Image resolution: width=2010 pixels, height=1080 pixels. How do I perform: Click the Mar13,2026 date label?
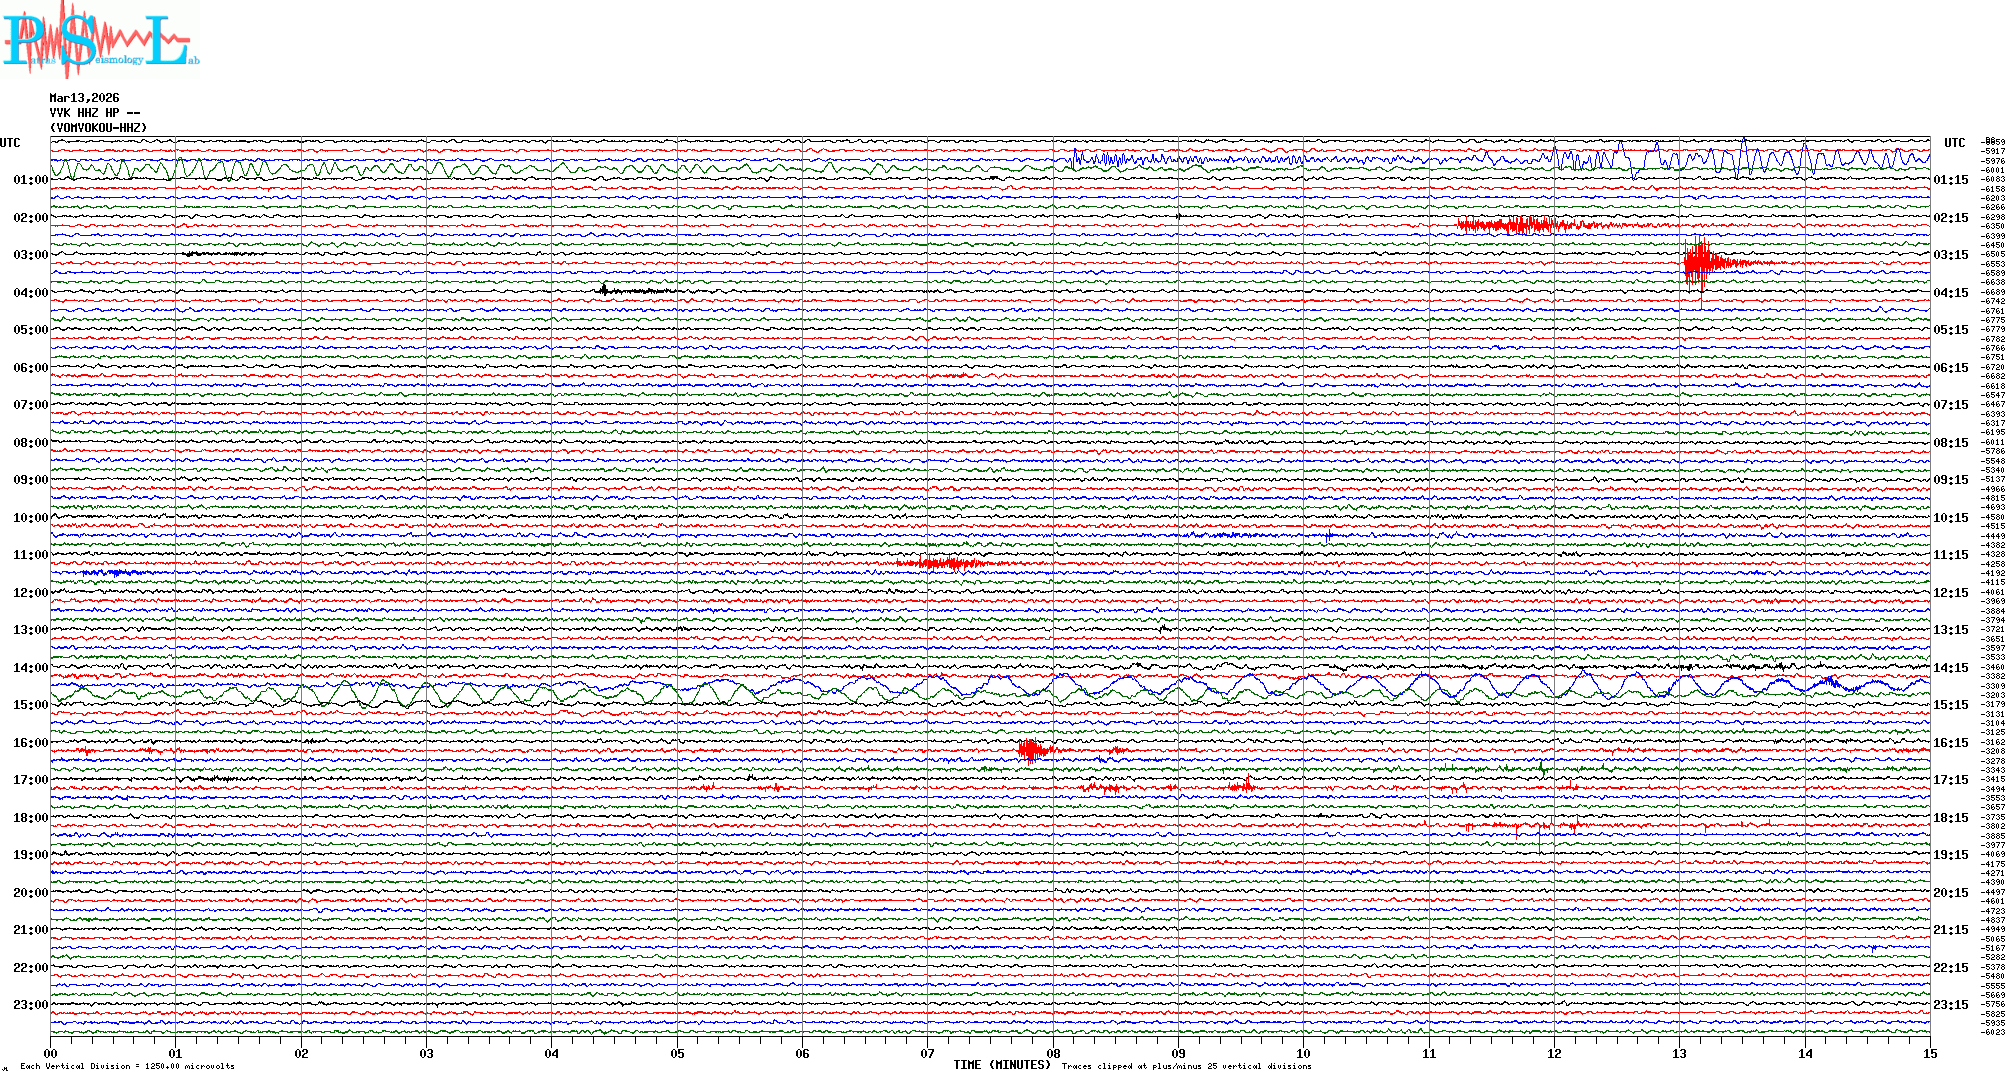(84, 98)
